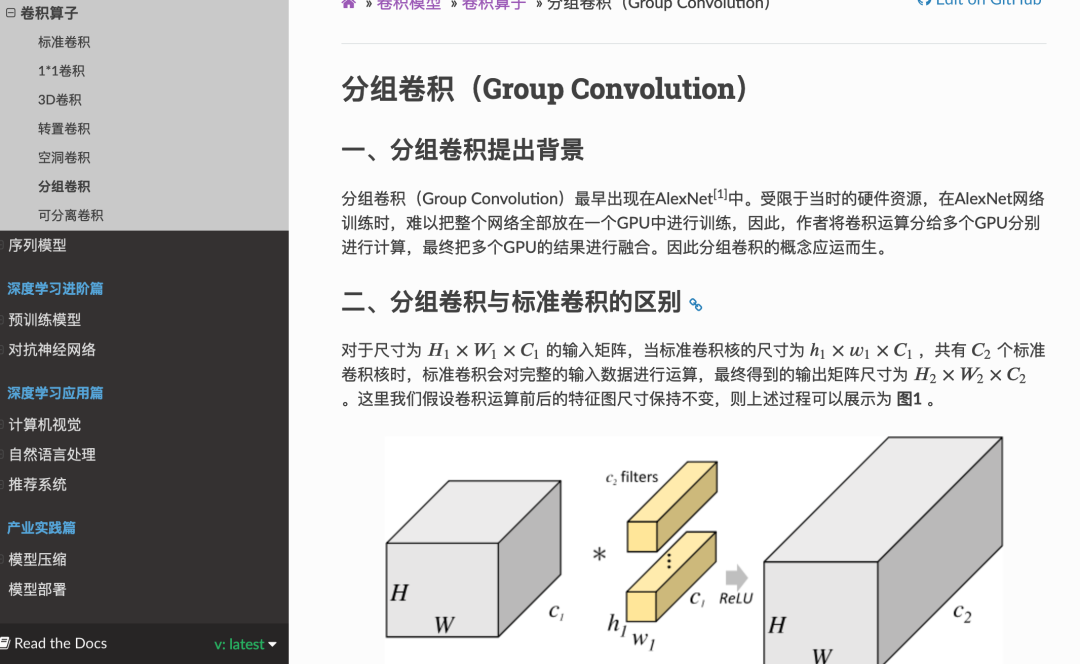Click the permalink chain icon beside 二、分组卷积与标准卷积的区别

(x=696, y=304)
